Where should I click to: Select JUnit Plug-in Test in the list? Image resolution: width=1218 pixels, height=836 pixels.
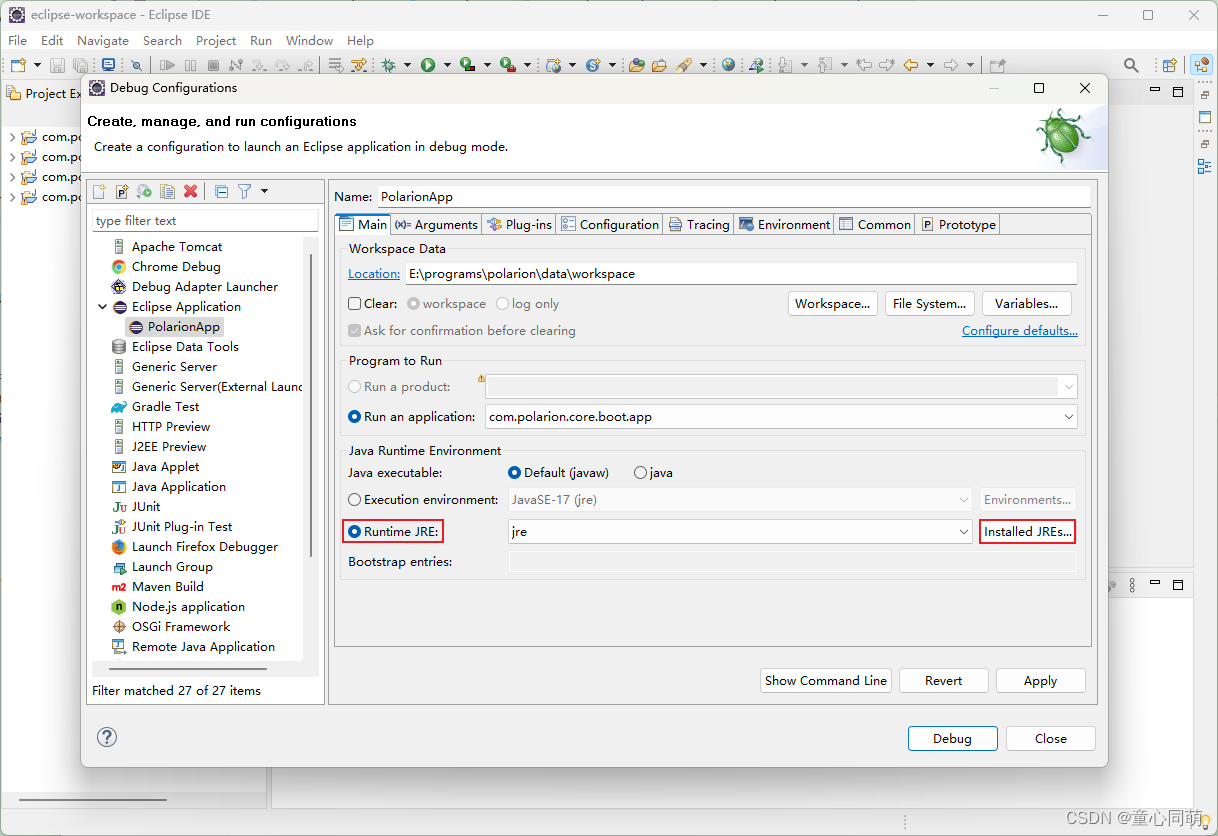182,526
